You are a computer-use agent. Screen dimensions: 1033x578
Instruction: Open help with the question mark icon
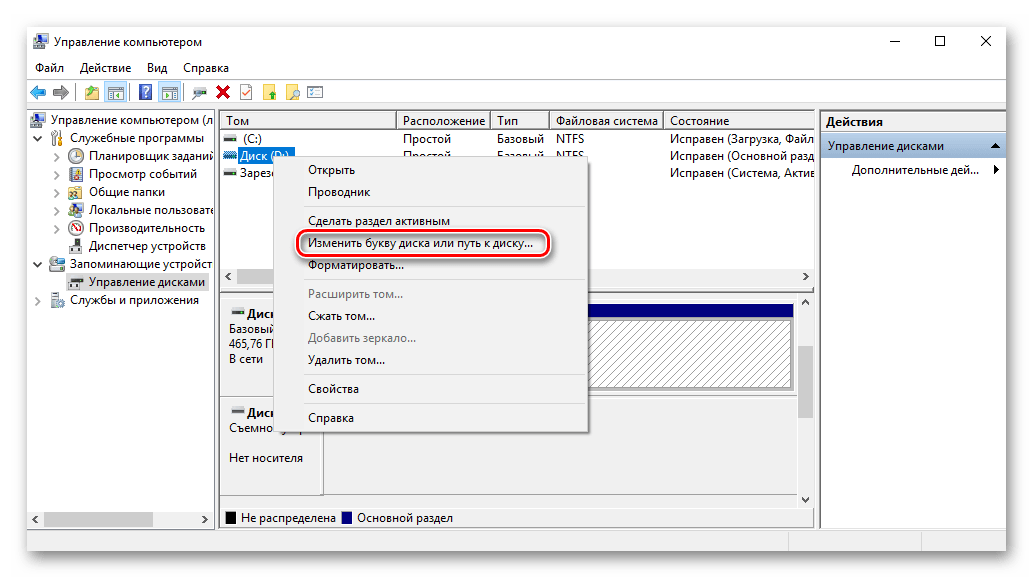pos(146,93)
